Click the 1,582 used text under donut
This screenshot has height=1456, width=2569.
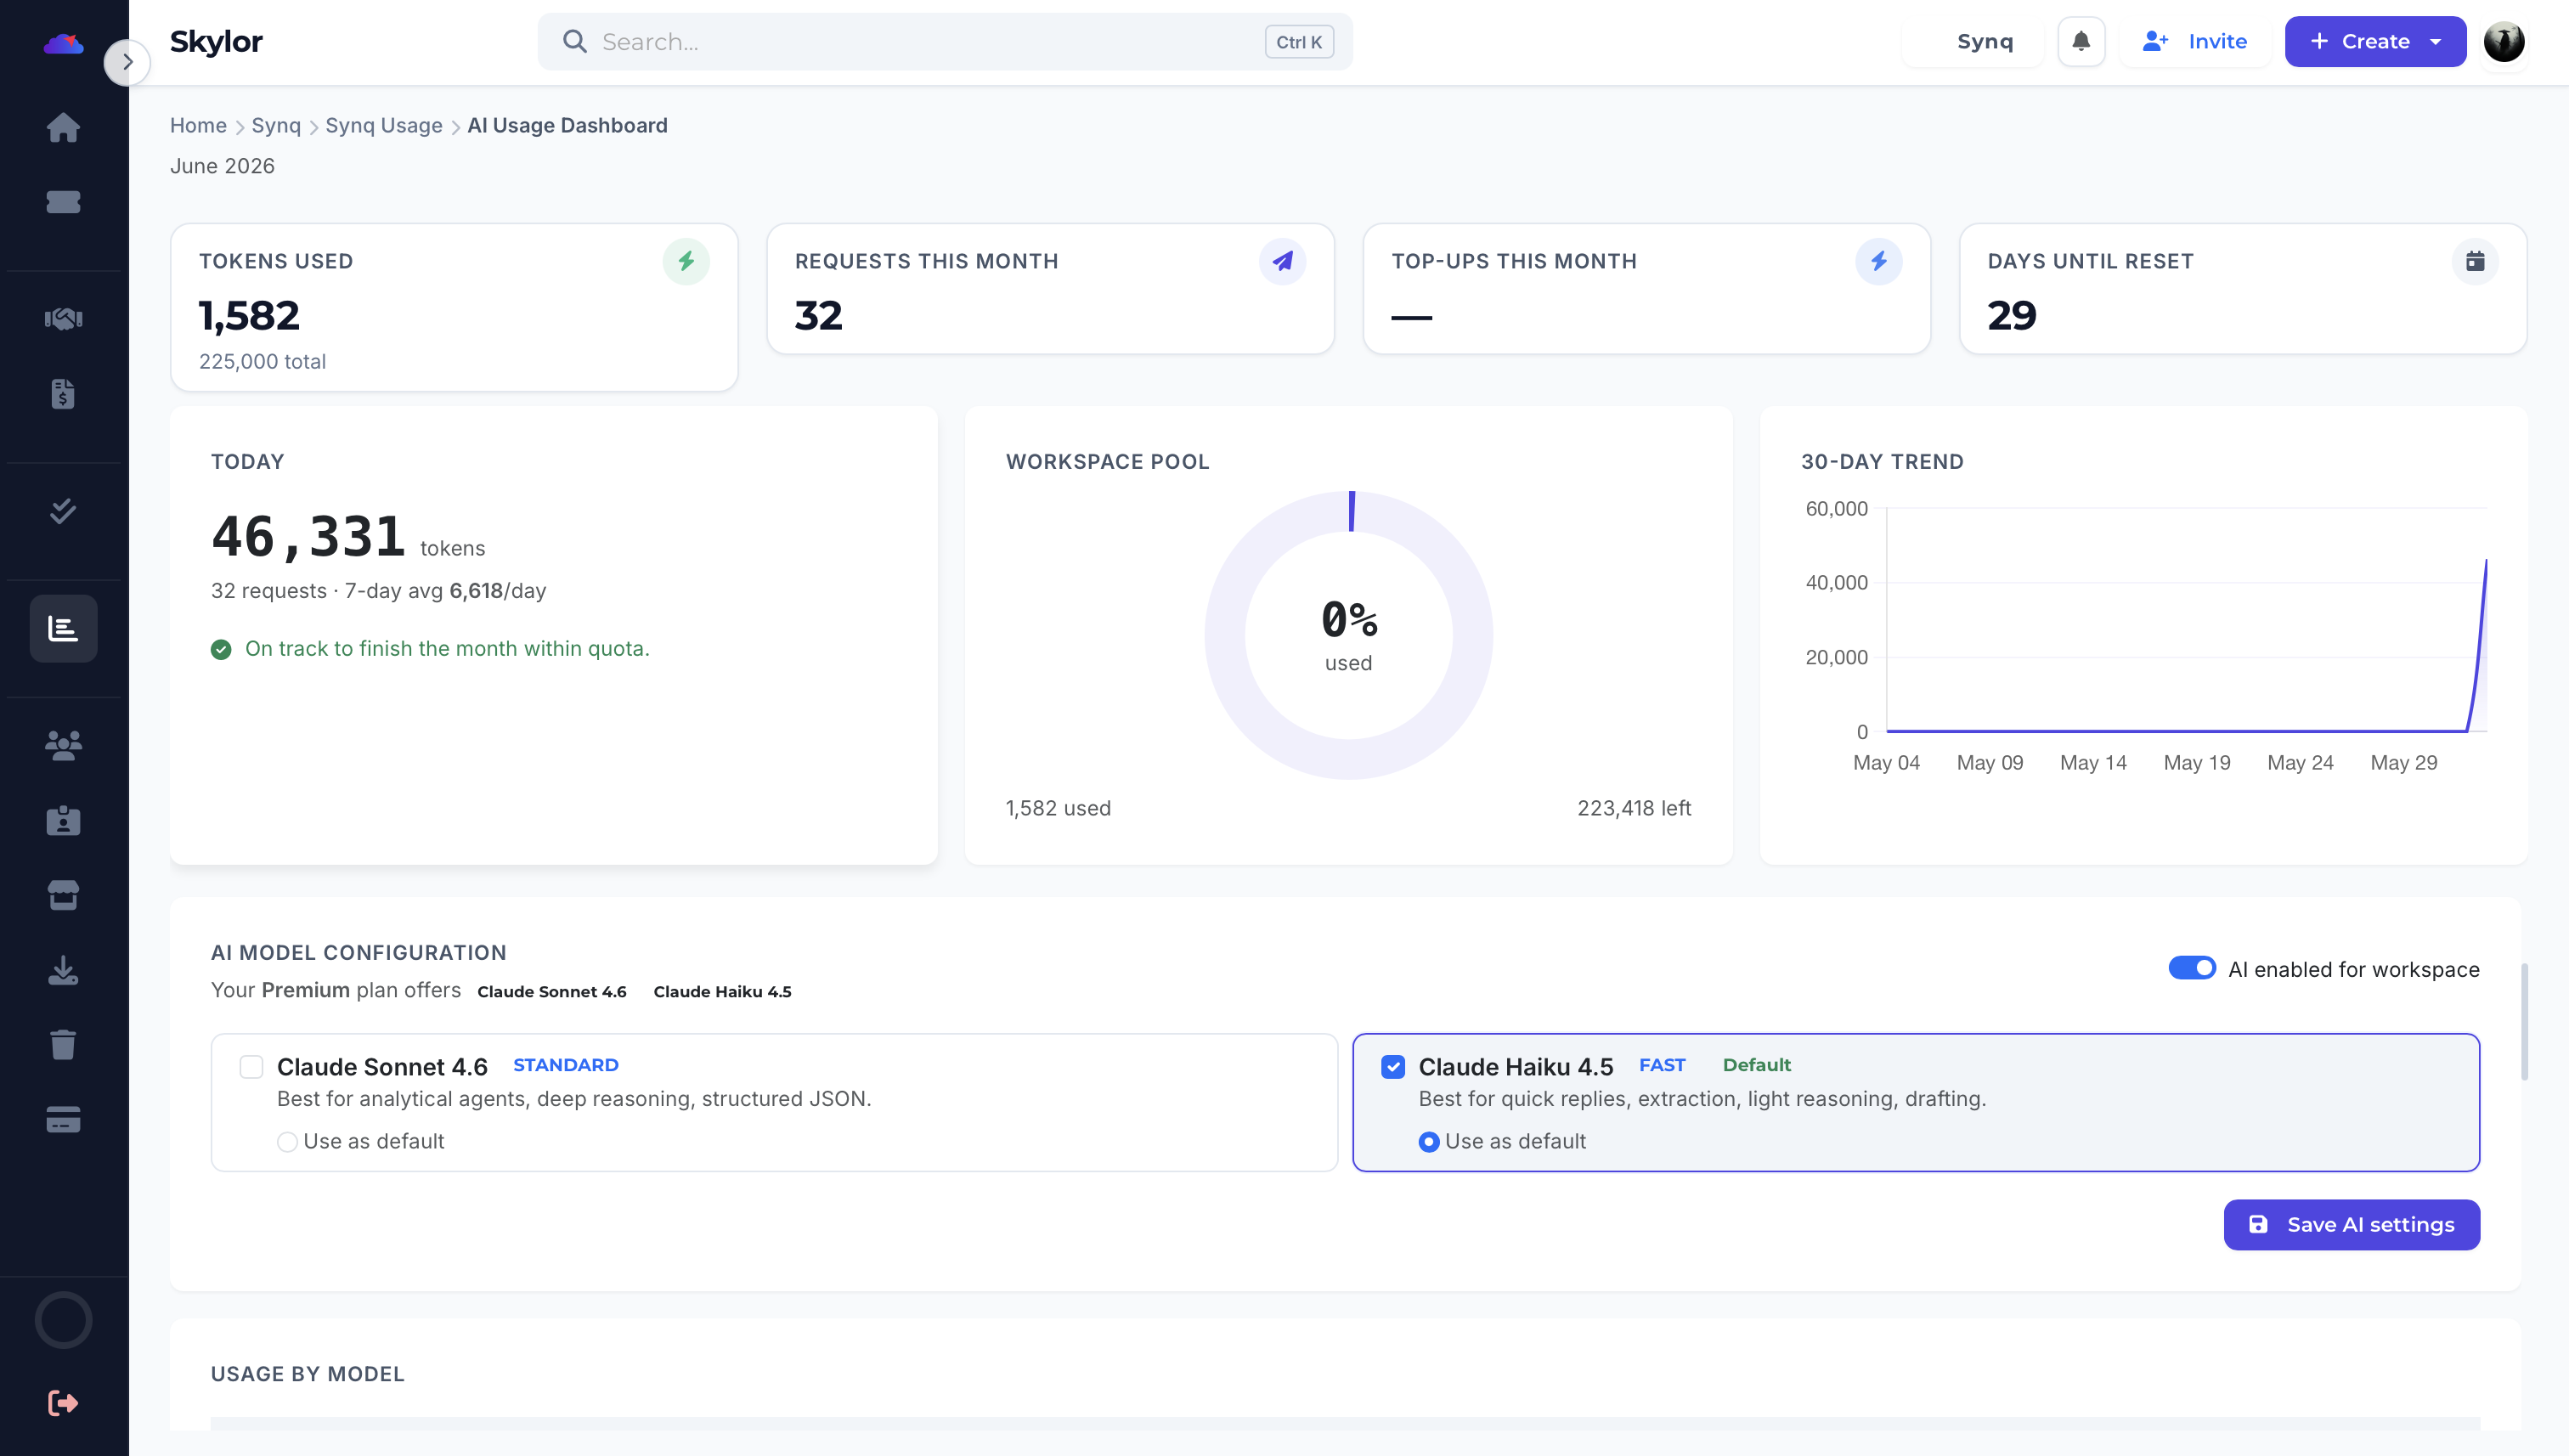coord(1058,808)
